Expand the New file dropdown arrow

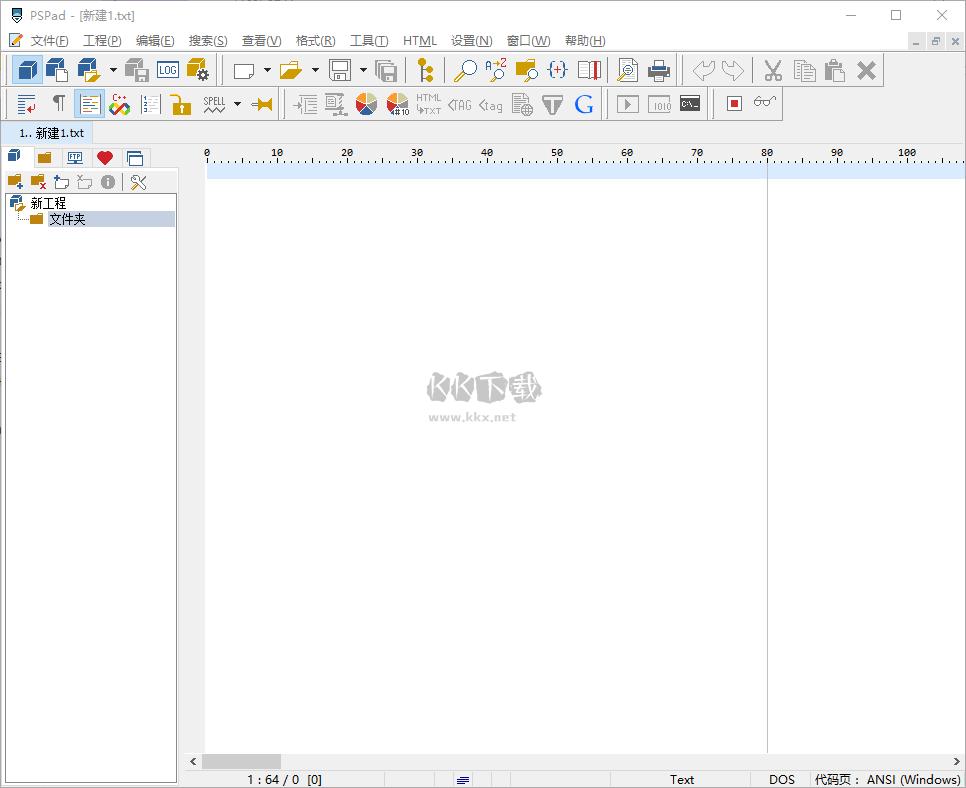point(267,70)
